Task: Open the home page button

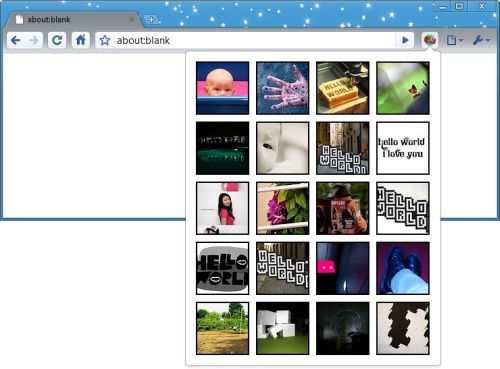Action: 81,40
